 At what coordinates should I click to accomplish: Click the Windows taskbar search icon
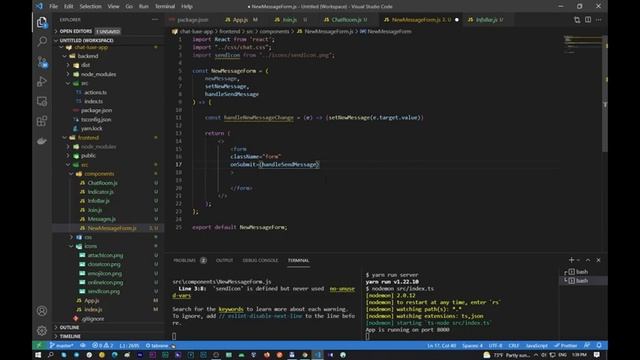51,355
